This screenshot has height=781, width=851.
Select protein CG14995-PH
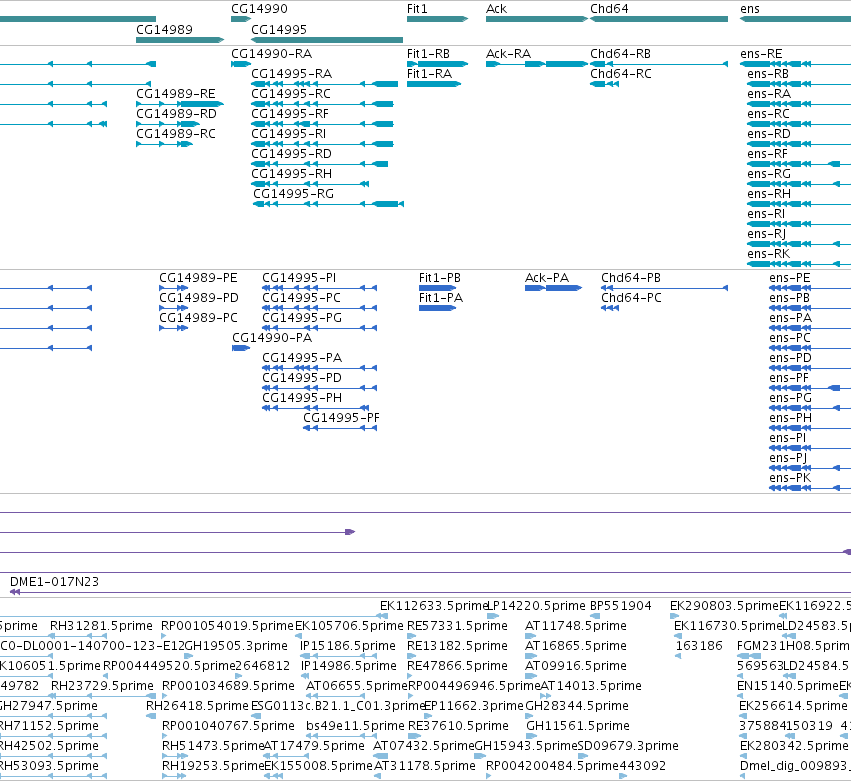tap(316, 408)
